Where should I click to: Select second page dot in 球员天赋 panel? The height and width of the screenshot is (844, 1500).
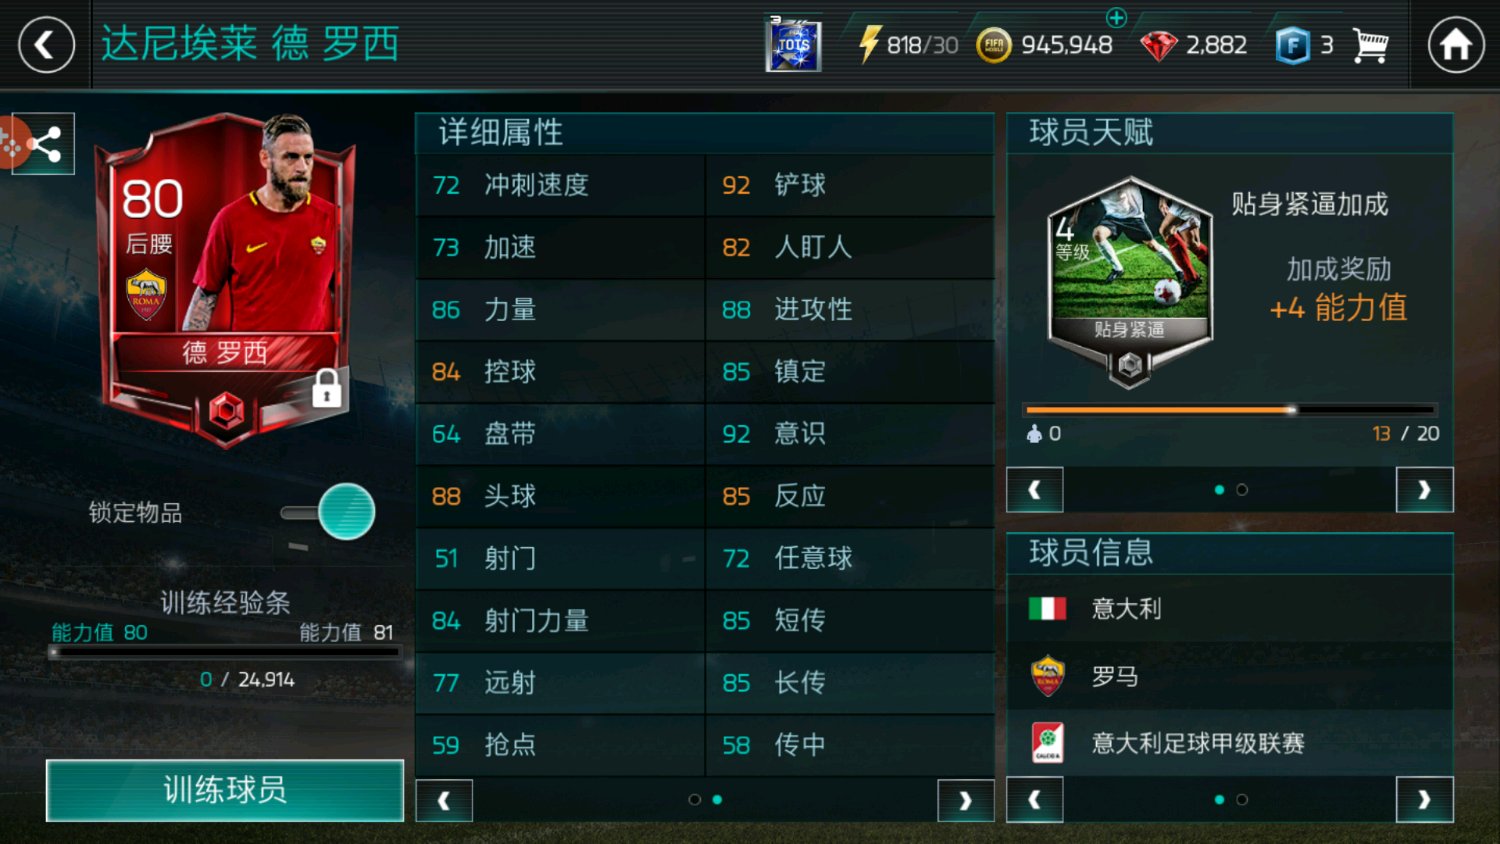tap(1242, 490)
